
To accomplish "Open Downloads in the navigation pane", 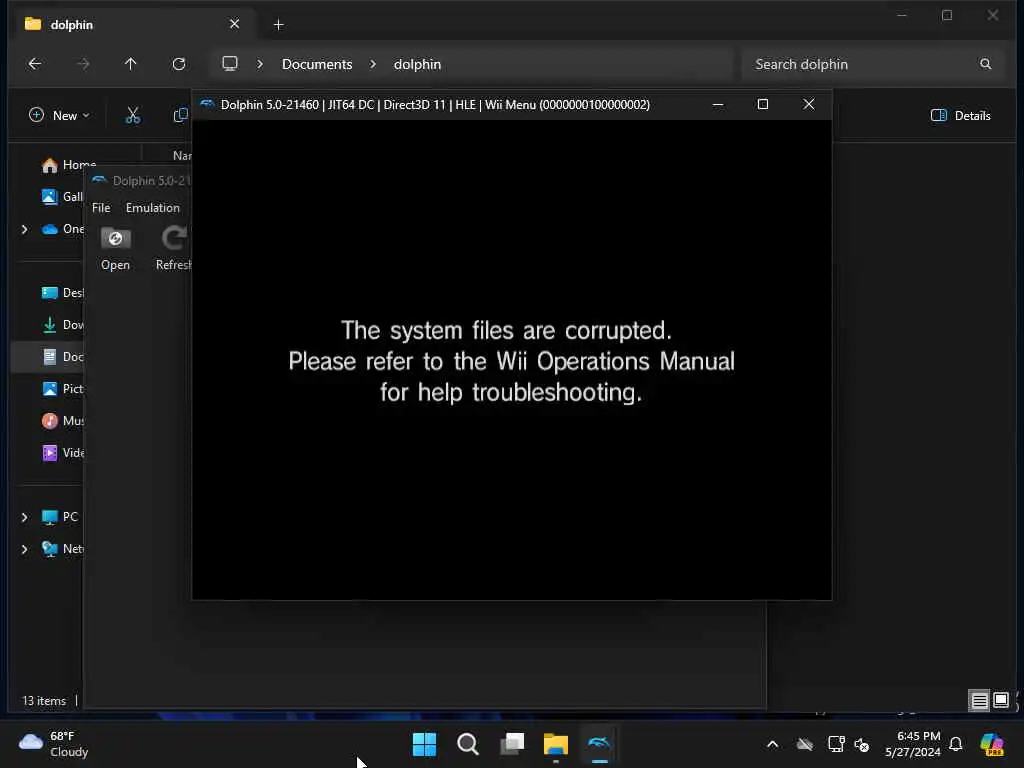I will (x=63, y=325).
